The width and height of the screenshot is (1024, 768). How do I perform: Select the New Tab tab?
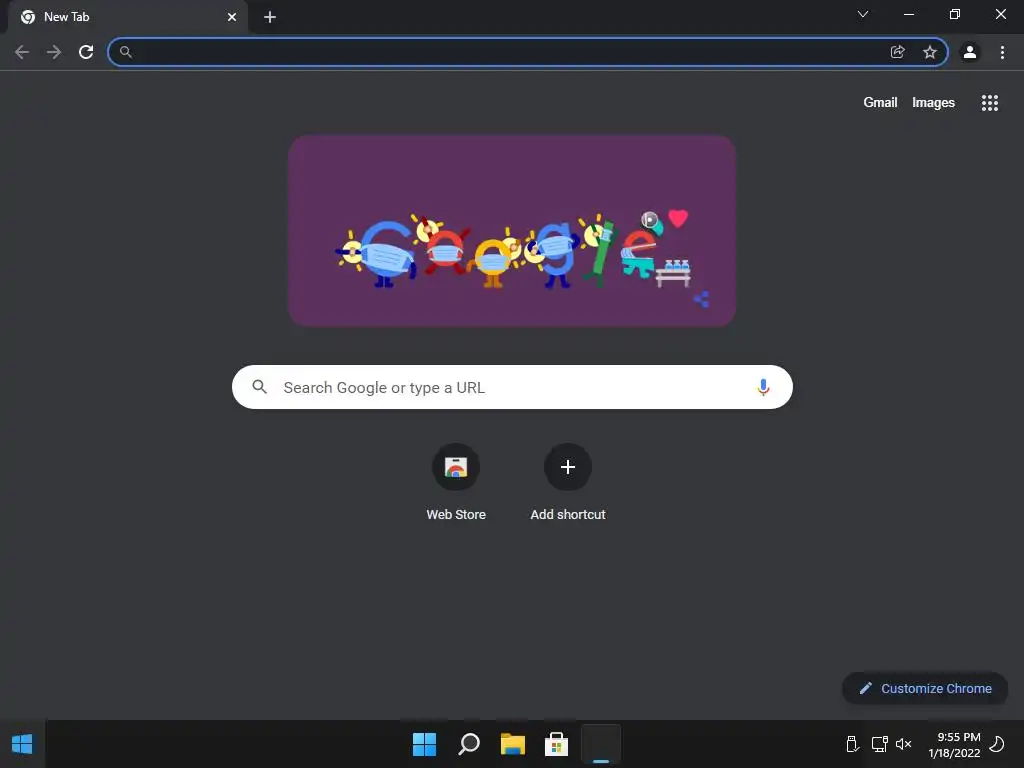tap(127, 17)
